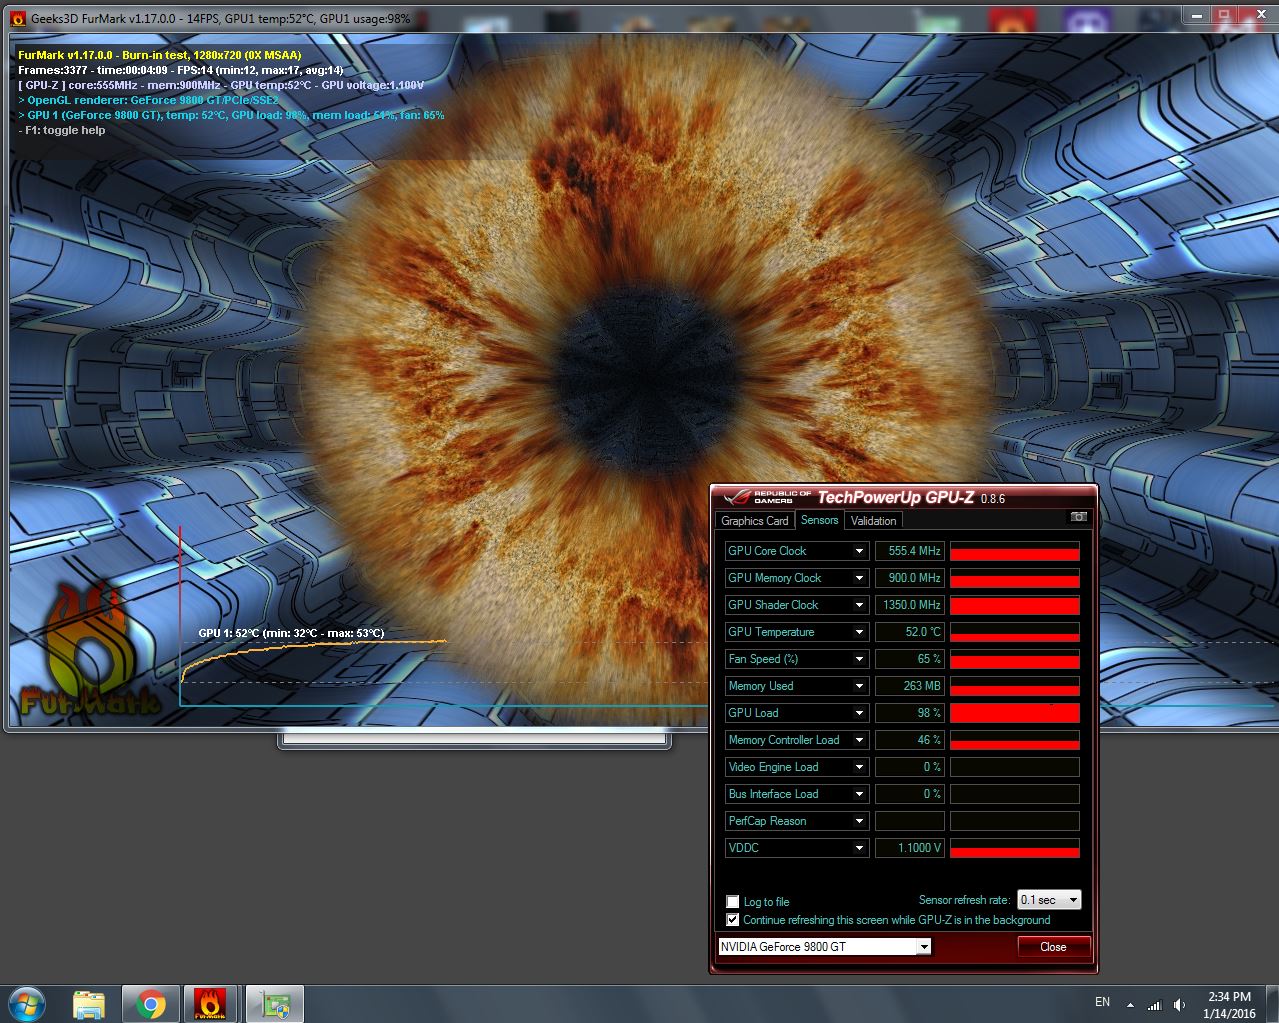The height and width of the screenshot is (1023, 1279).
Task: Click the Close button in GPU-Z
Action: [x=1053, y=947]
